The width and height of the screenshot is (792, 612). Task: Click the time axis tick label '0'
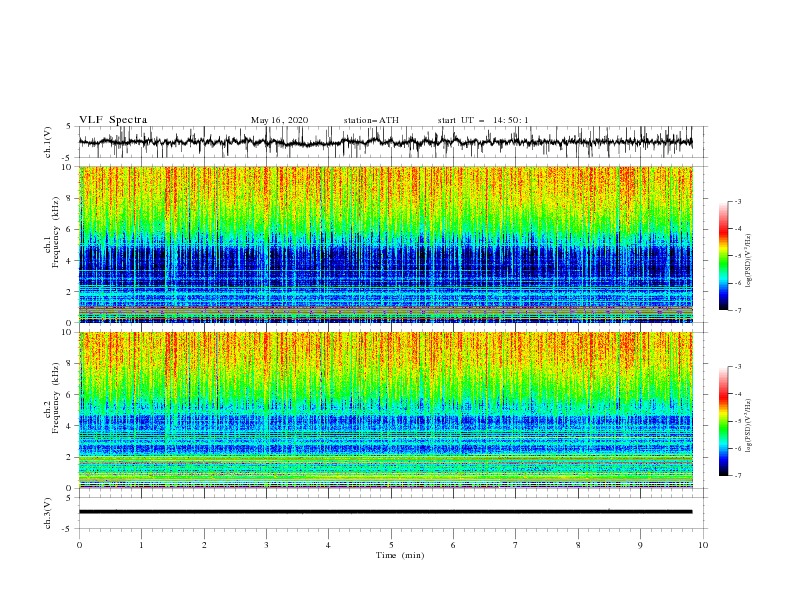tap(79, 545)
